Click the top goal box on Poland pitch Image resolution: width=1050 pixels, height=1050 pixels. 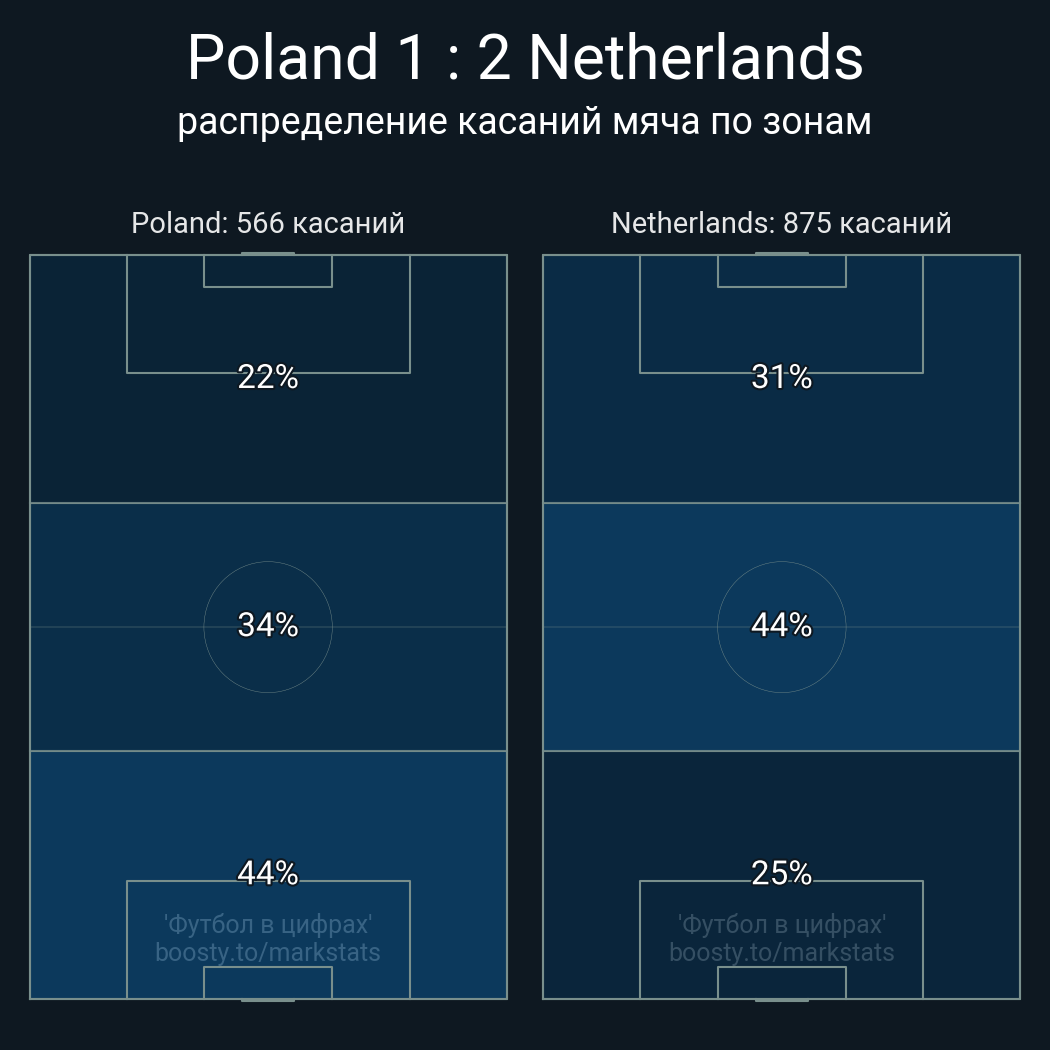click(268, 271)
